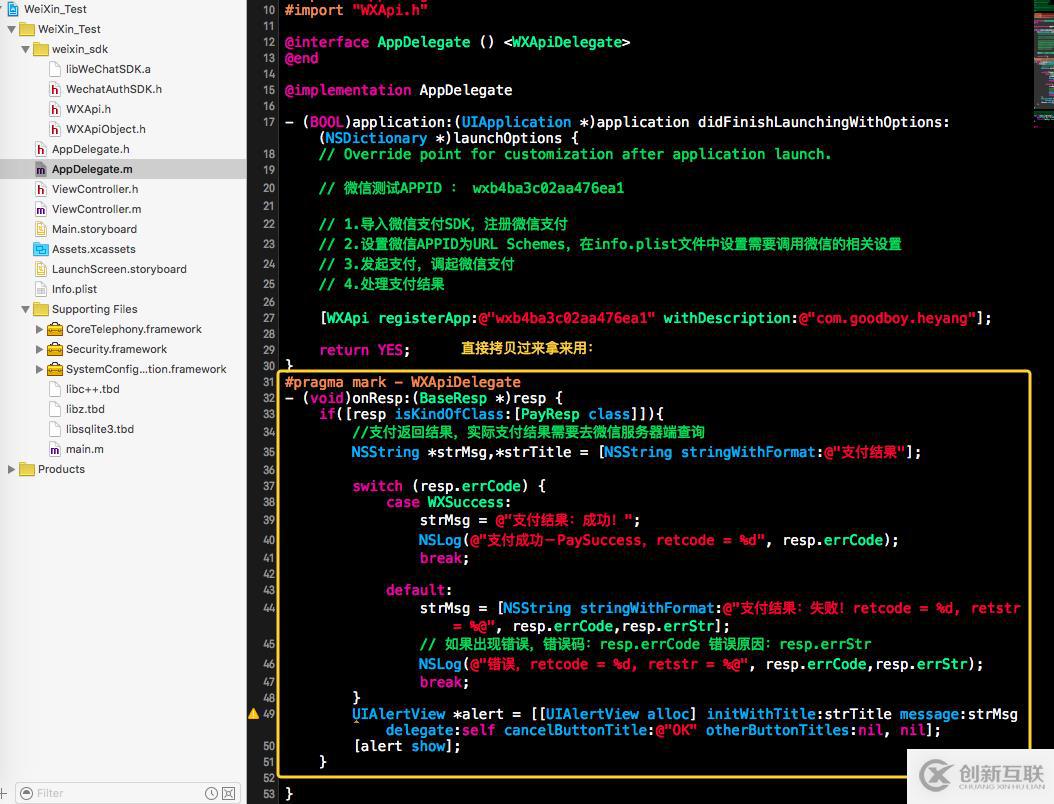1054x804 pixels.
Task: Click the ViewController.h header icon
Action: [x=41, y=190]
